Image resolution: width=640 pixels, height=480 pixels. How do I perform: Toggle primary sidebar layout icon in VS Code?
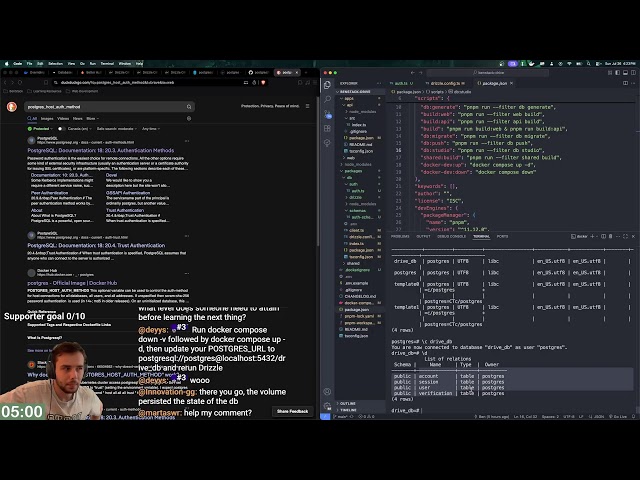[x=618, y=73]
